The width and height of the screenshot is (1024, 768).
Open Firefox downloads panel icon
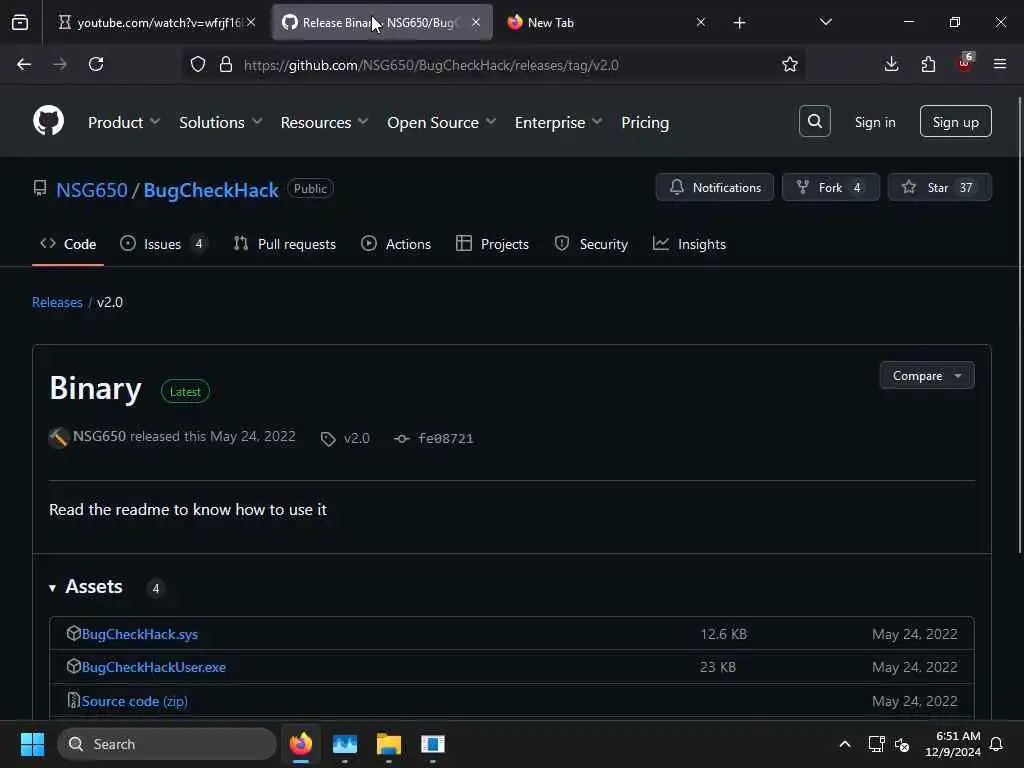[x=891, y=65]
